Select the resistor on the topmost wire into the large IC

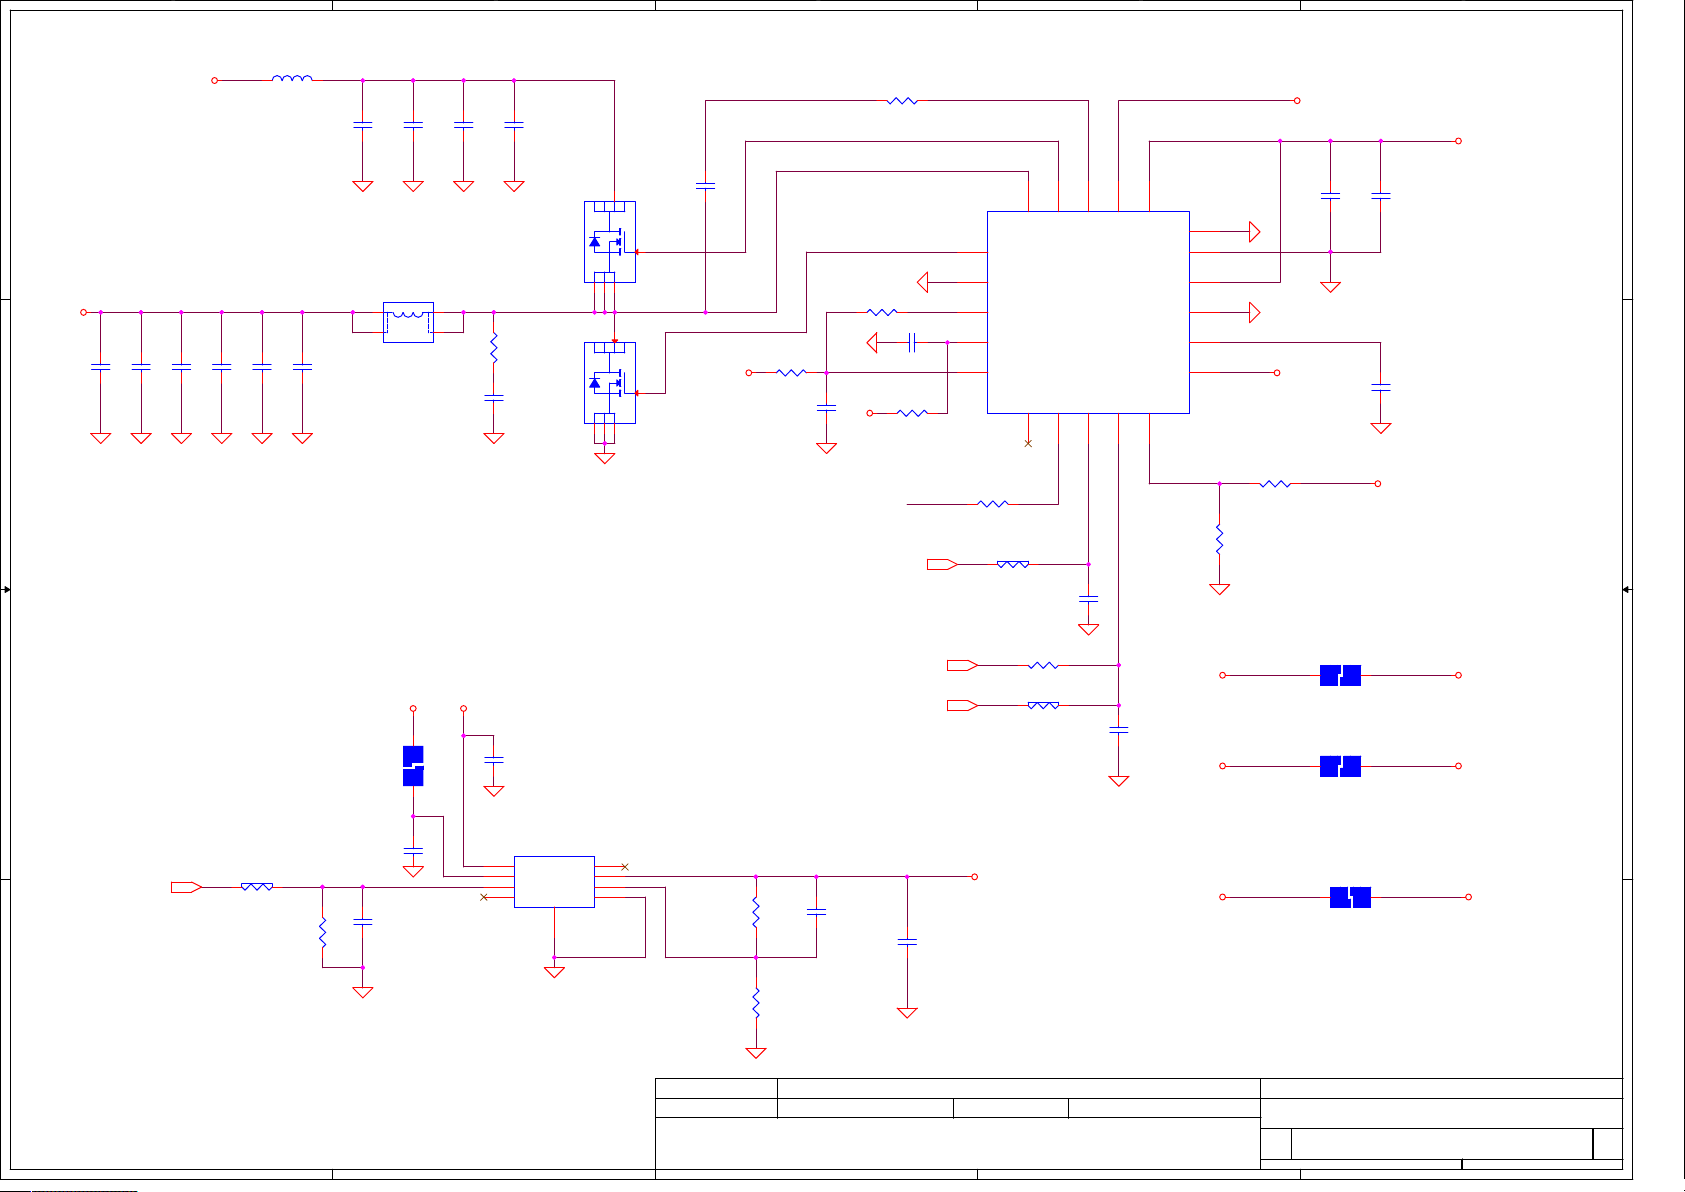[x=902, y=101]
